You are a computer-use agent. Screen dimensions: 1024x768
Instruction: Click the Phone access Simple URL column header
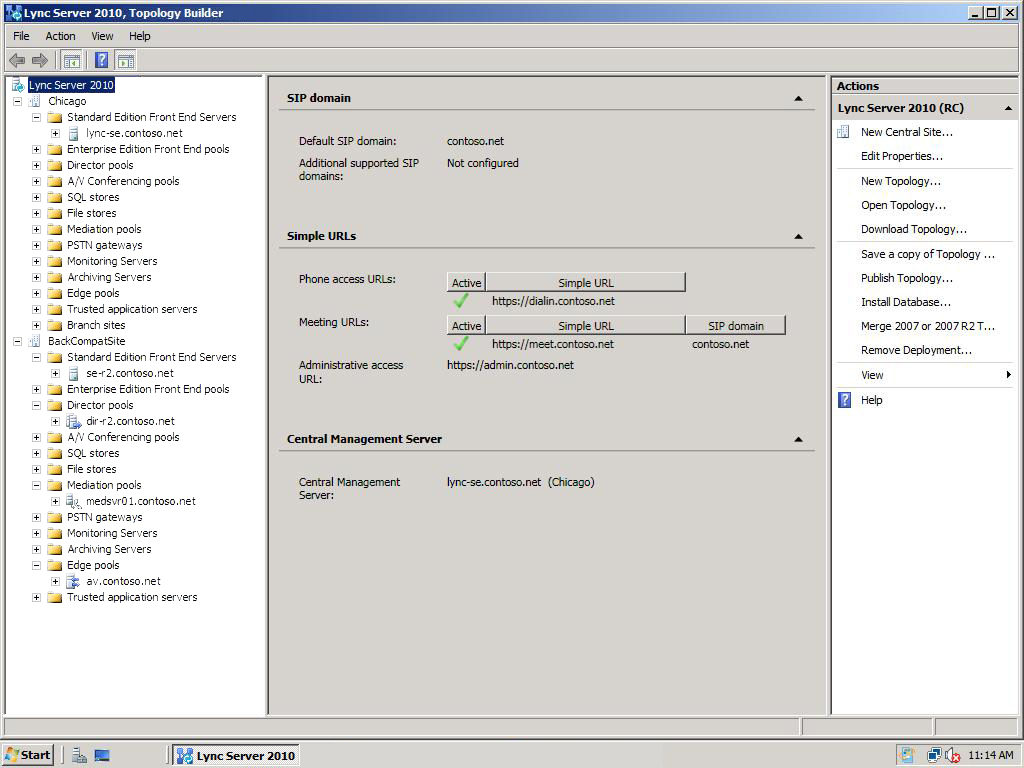[x=586, y=282]
